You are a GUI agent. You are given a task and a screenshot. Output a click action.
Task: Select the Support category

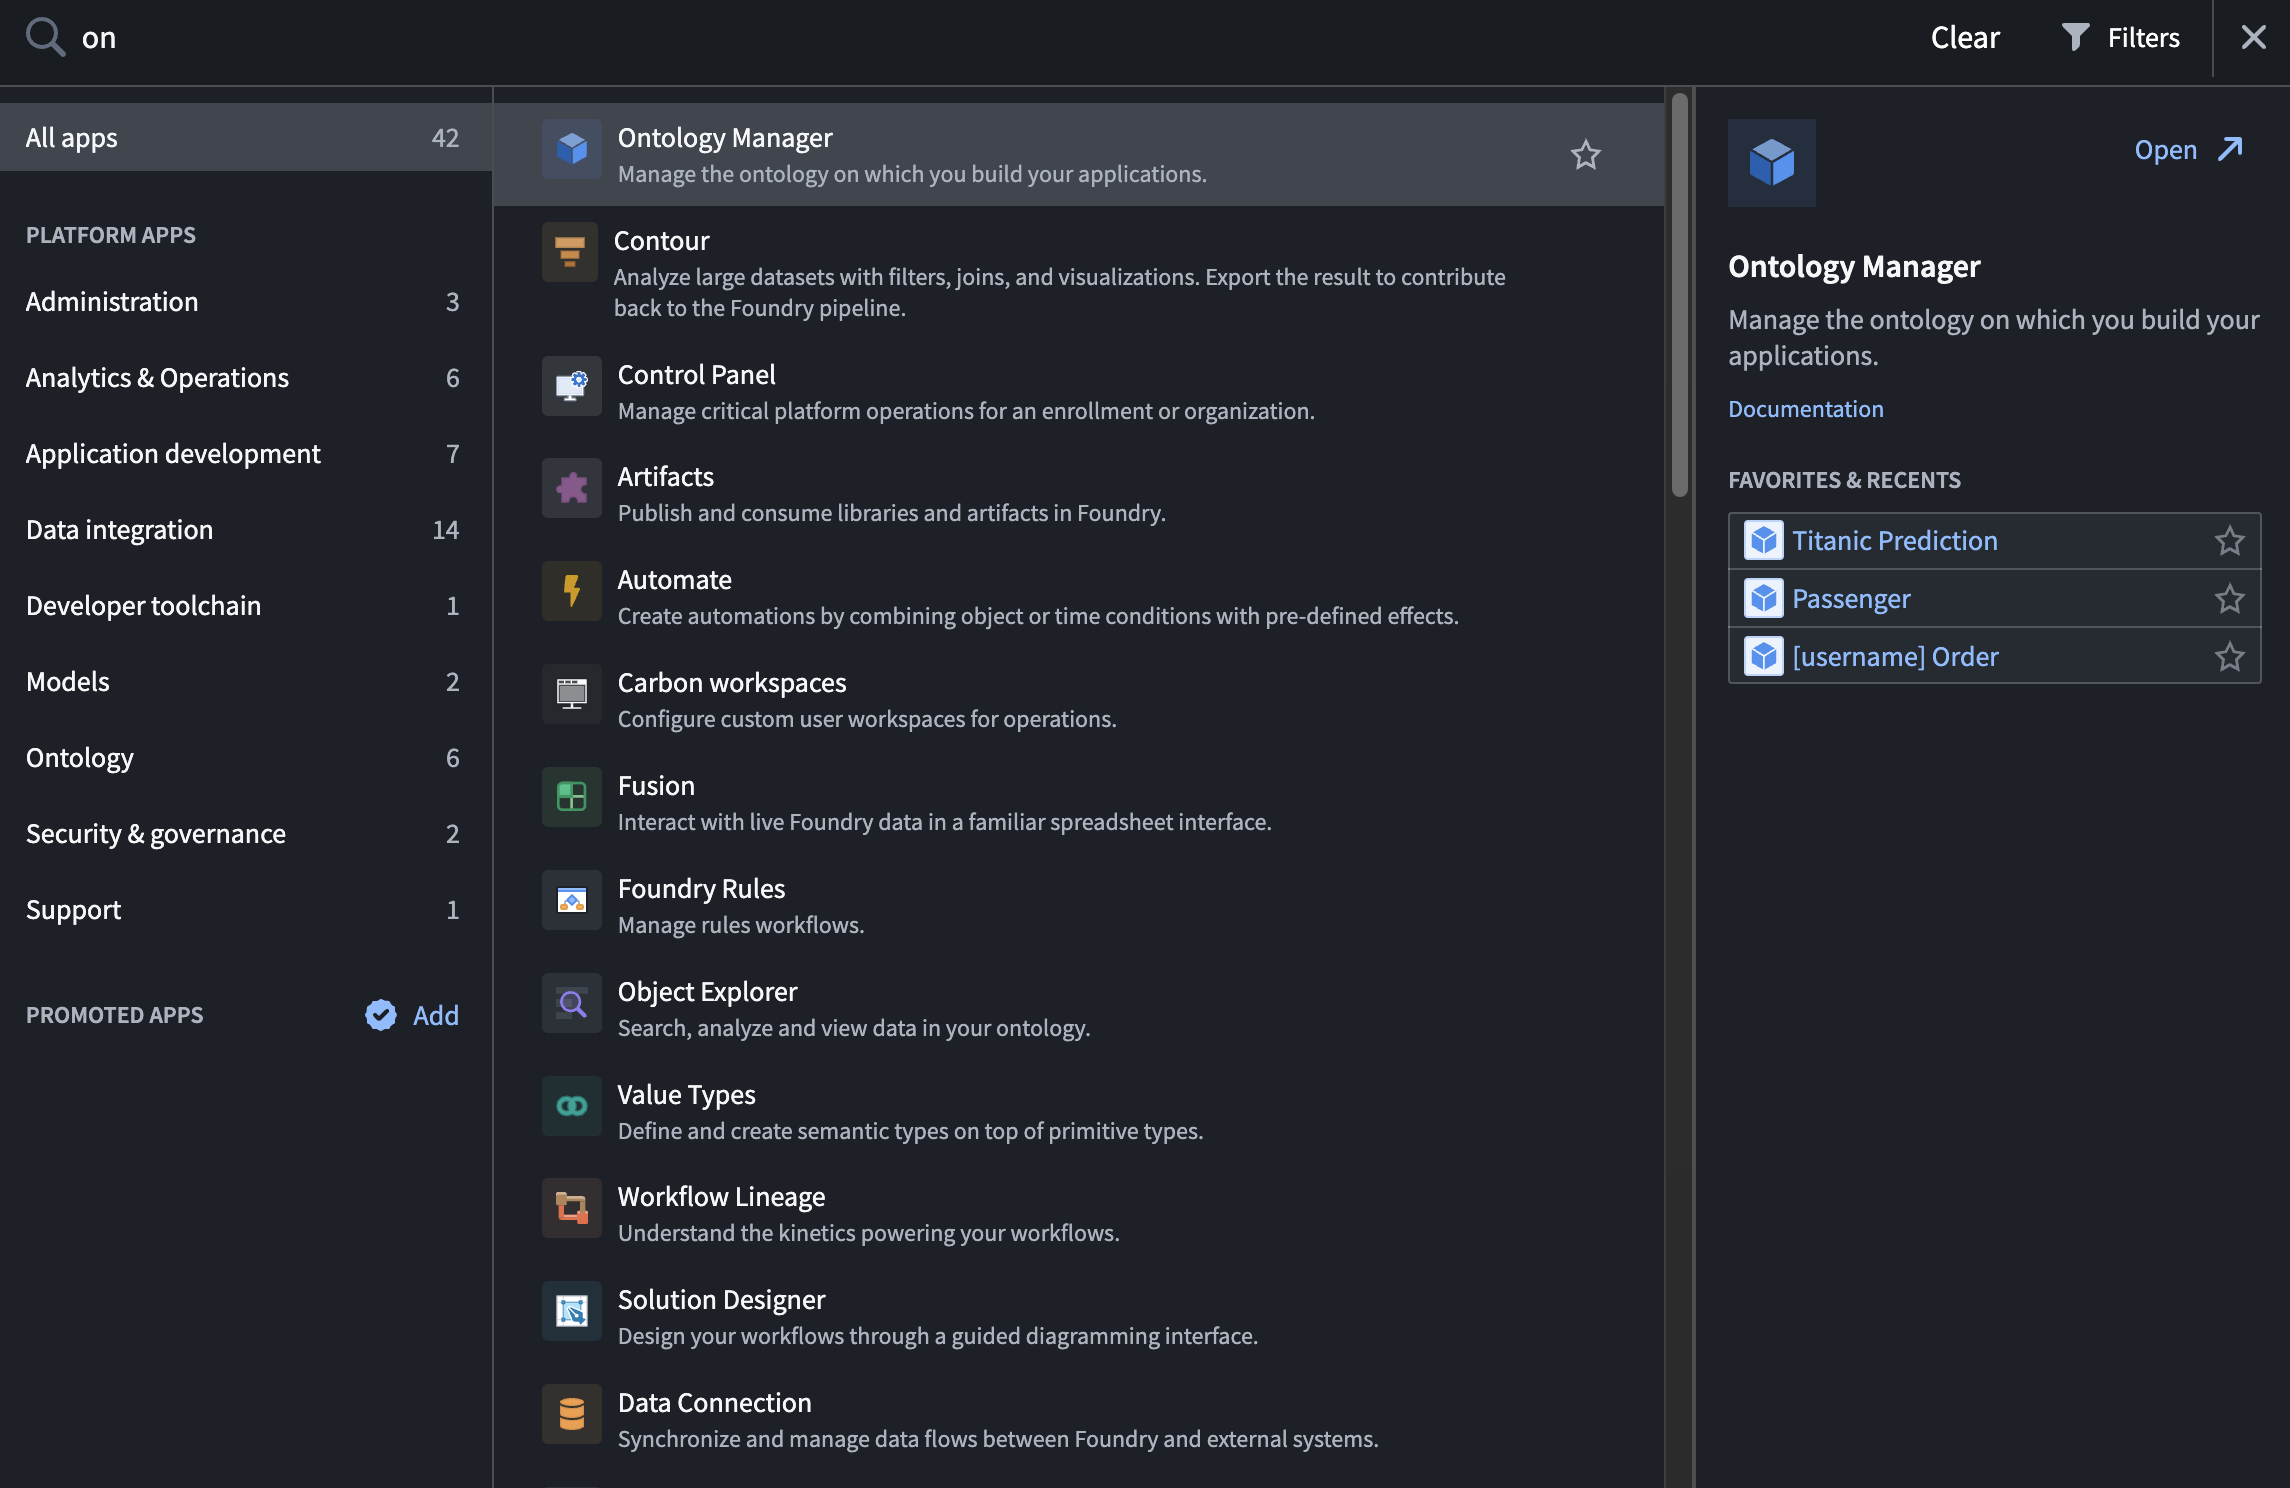click(246, 910)
